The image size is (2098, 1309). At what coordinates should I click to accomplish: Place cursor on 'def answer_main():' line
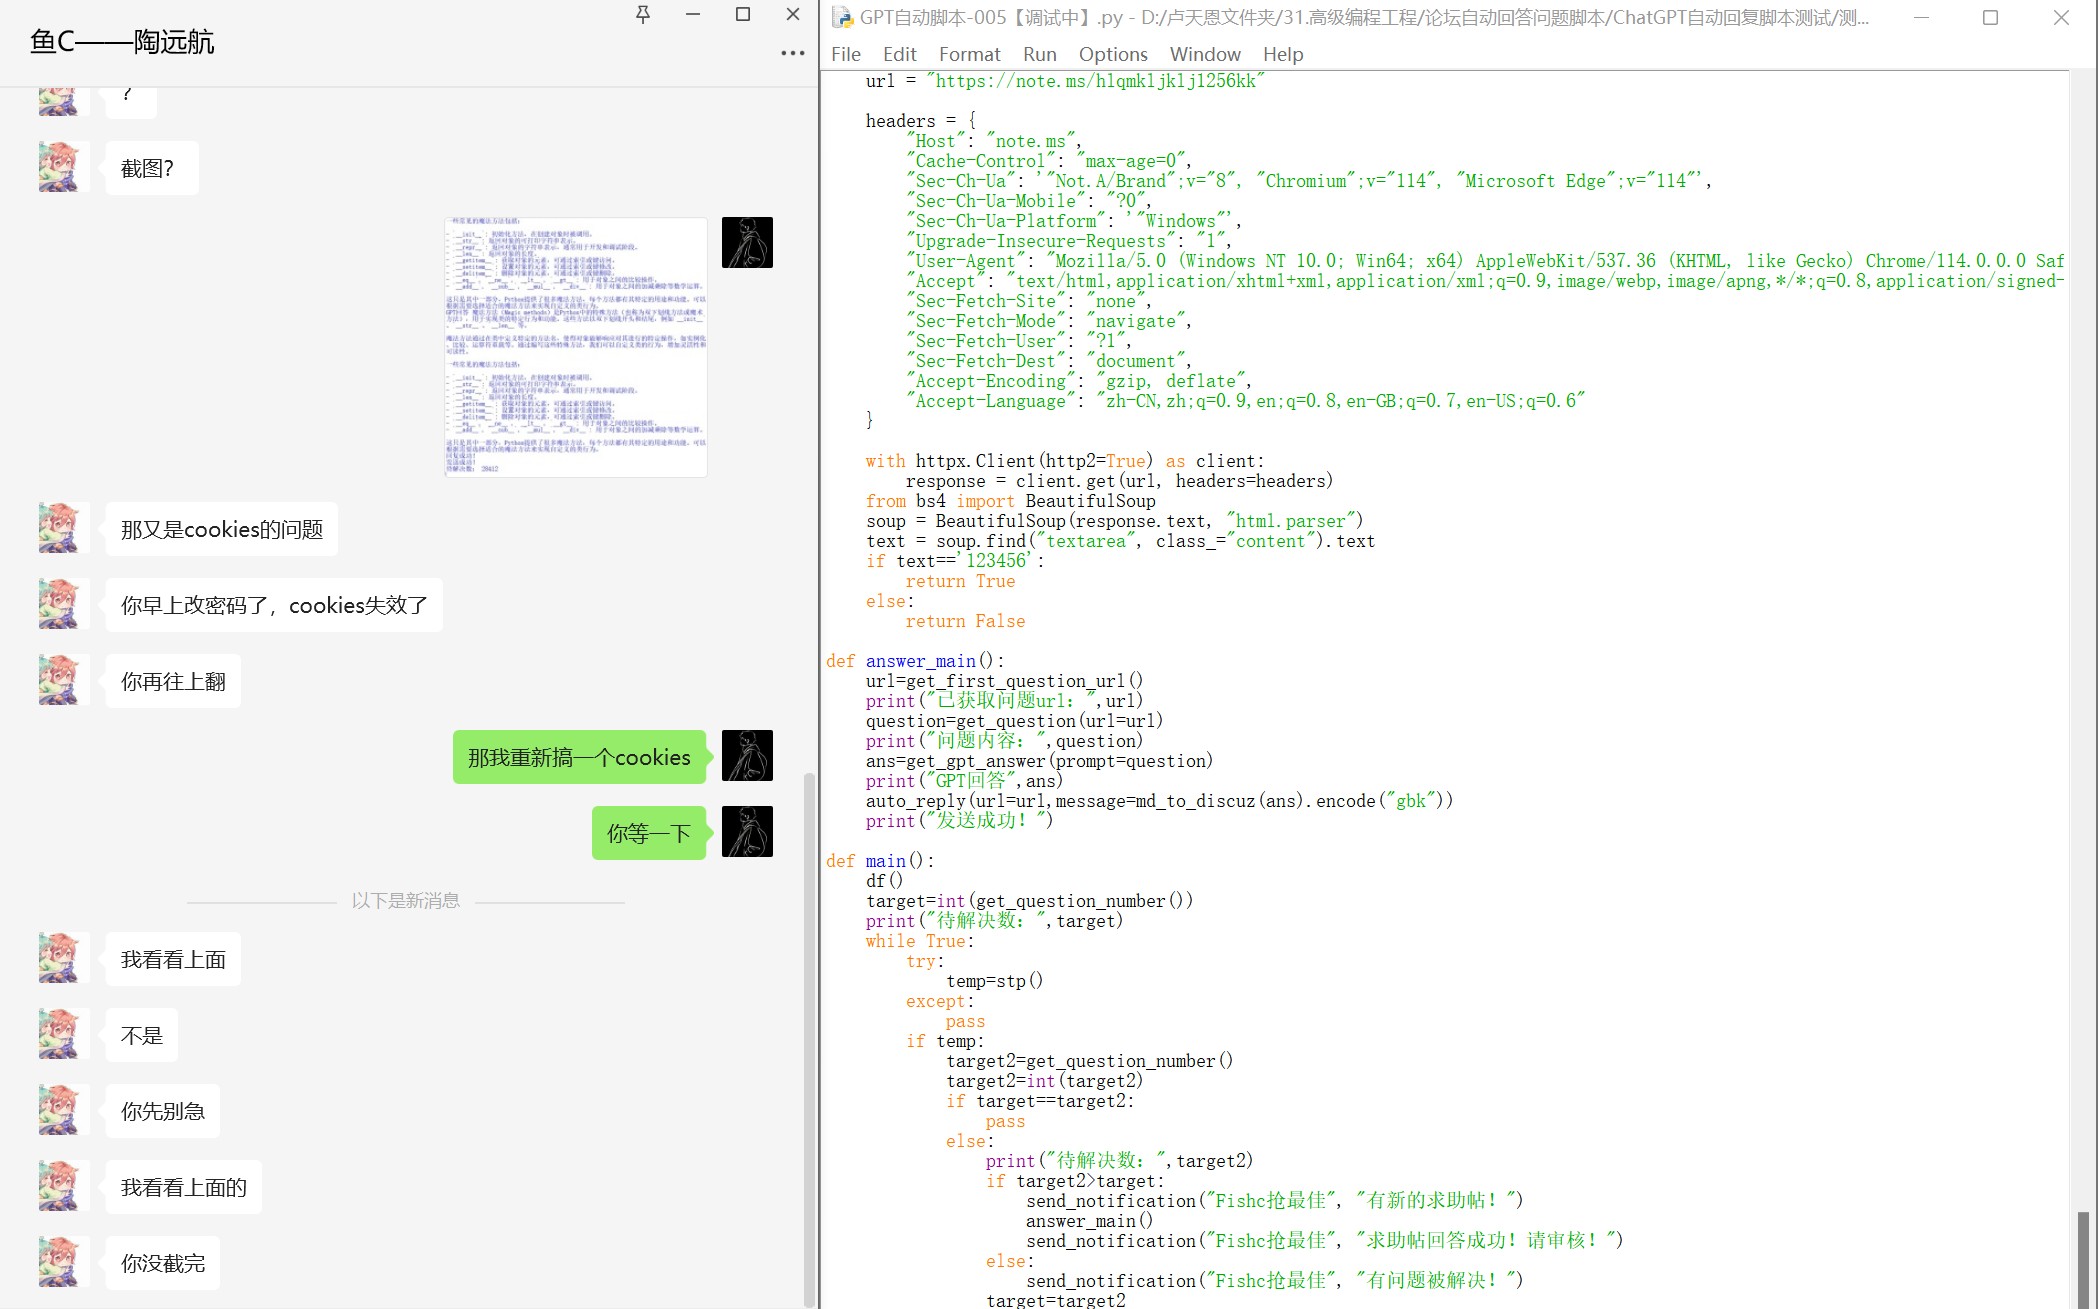click(x=915, y=661)
